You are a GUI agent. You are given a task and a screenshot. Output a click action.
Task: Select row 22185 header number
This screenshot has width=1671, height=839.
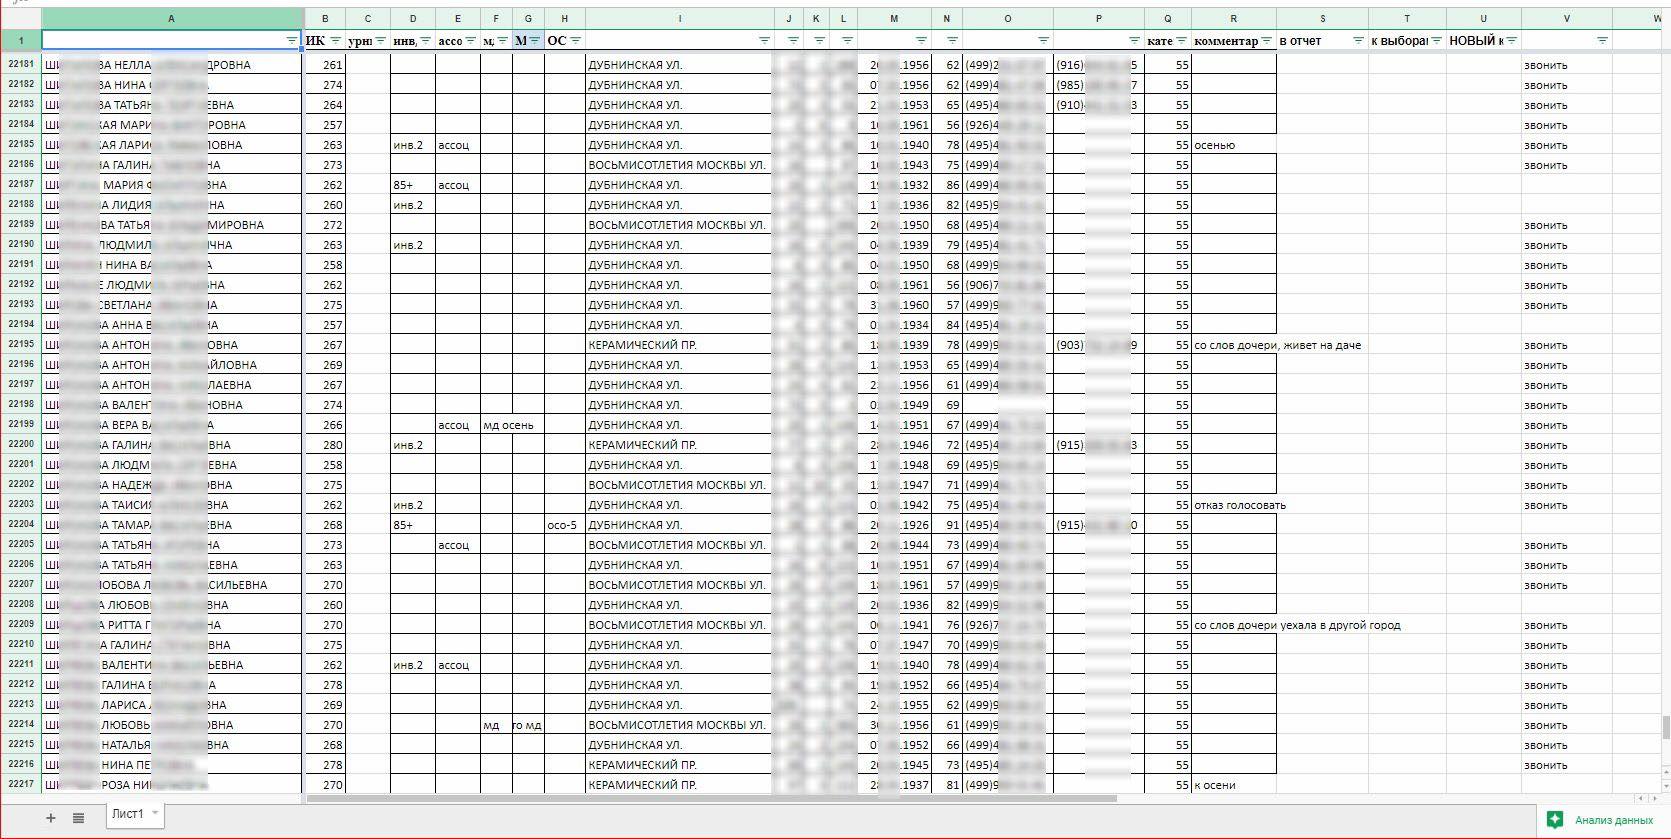[21, 145]
